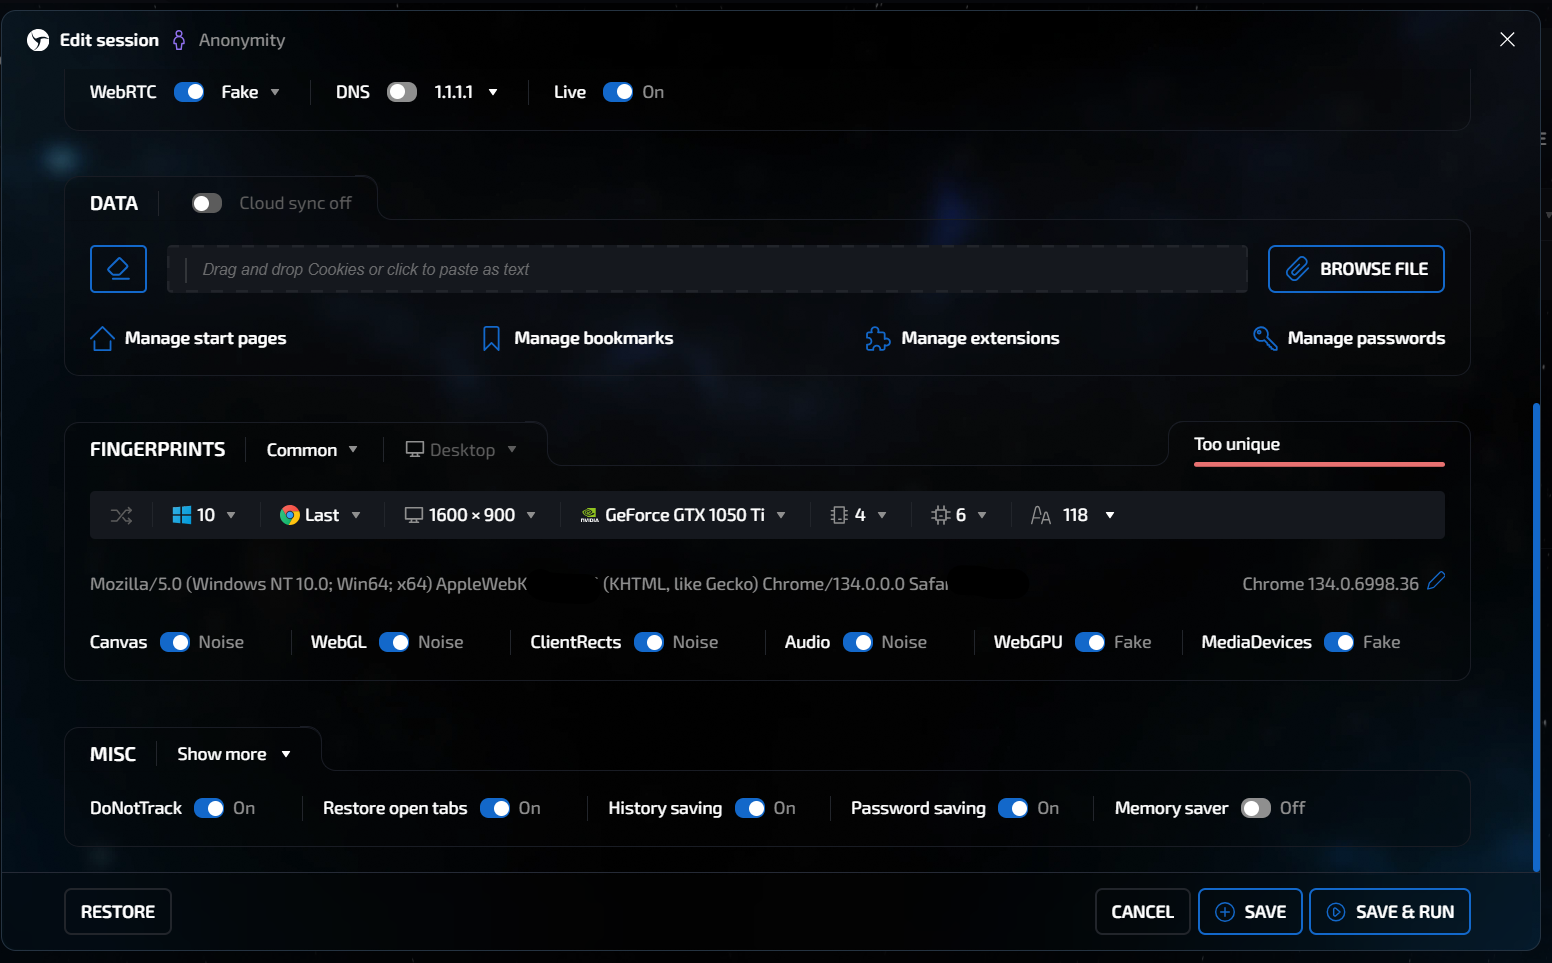Viewport: 1552px width, 963px height.
Task: Open the Windows 10 OS version dropdown
Action: (x=204, y=515)
